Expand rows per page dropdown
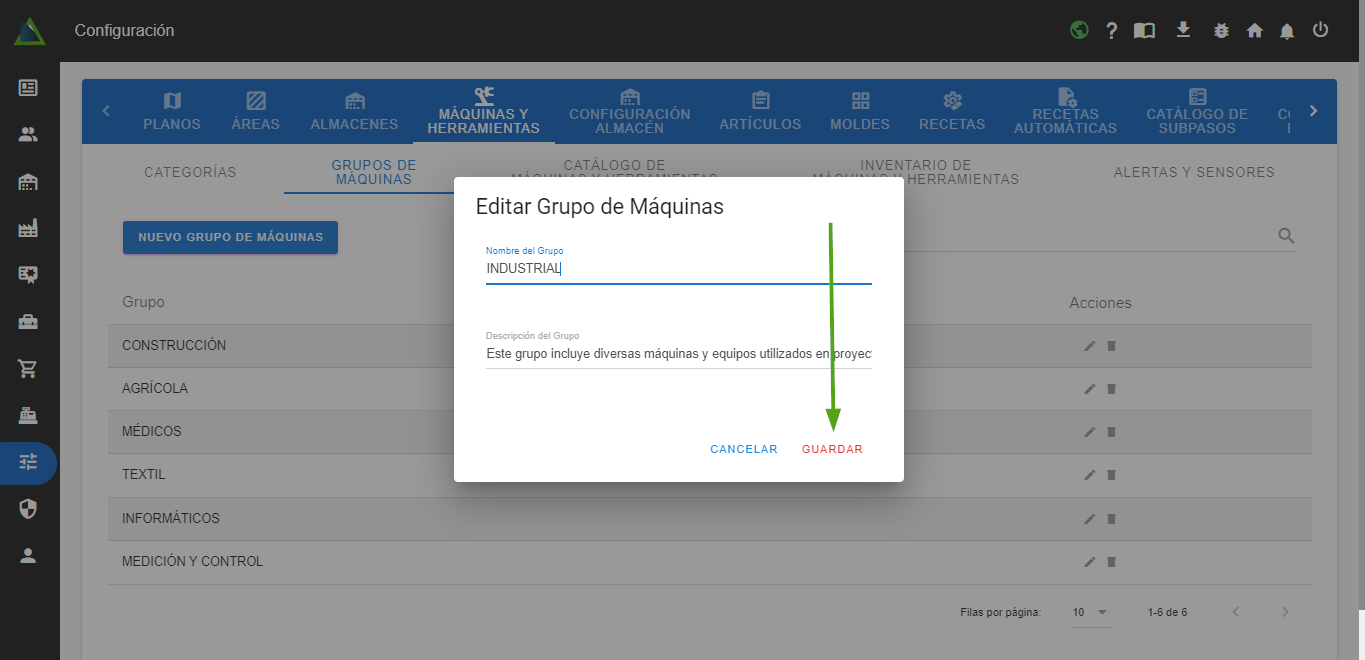 1091,612
